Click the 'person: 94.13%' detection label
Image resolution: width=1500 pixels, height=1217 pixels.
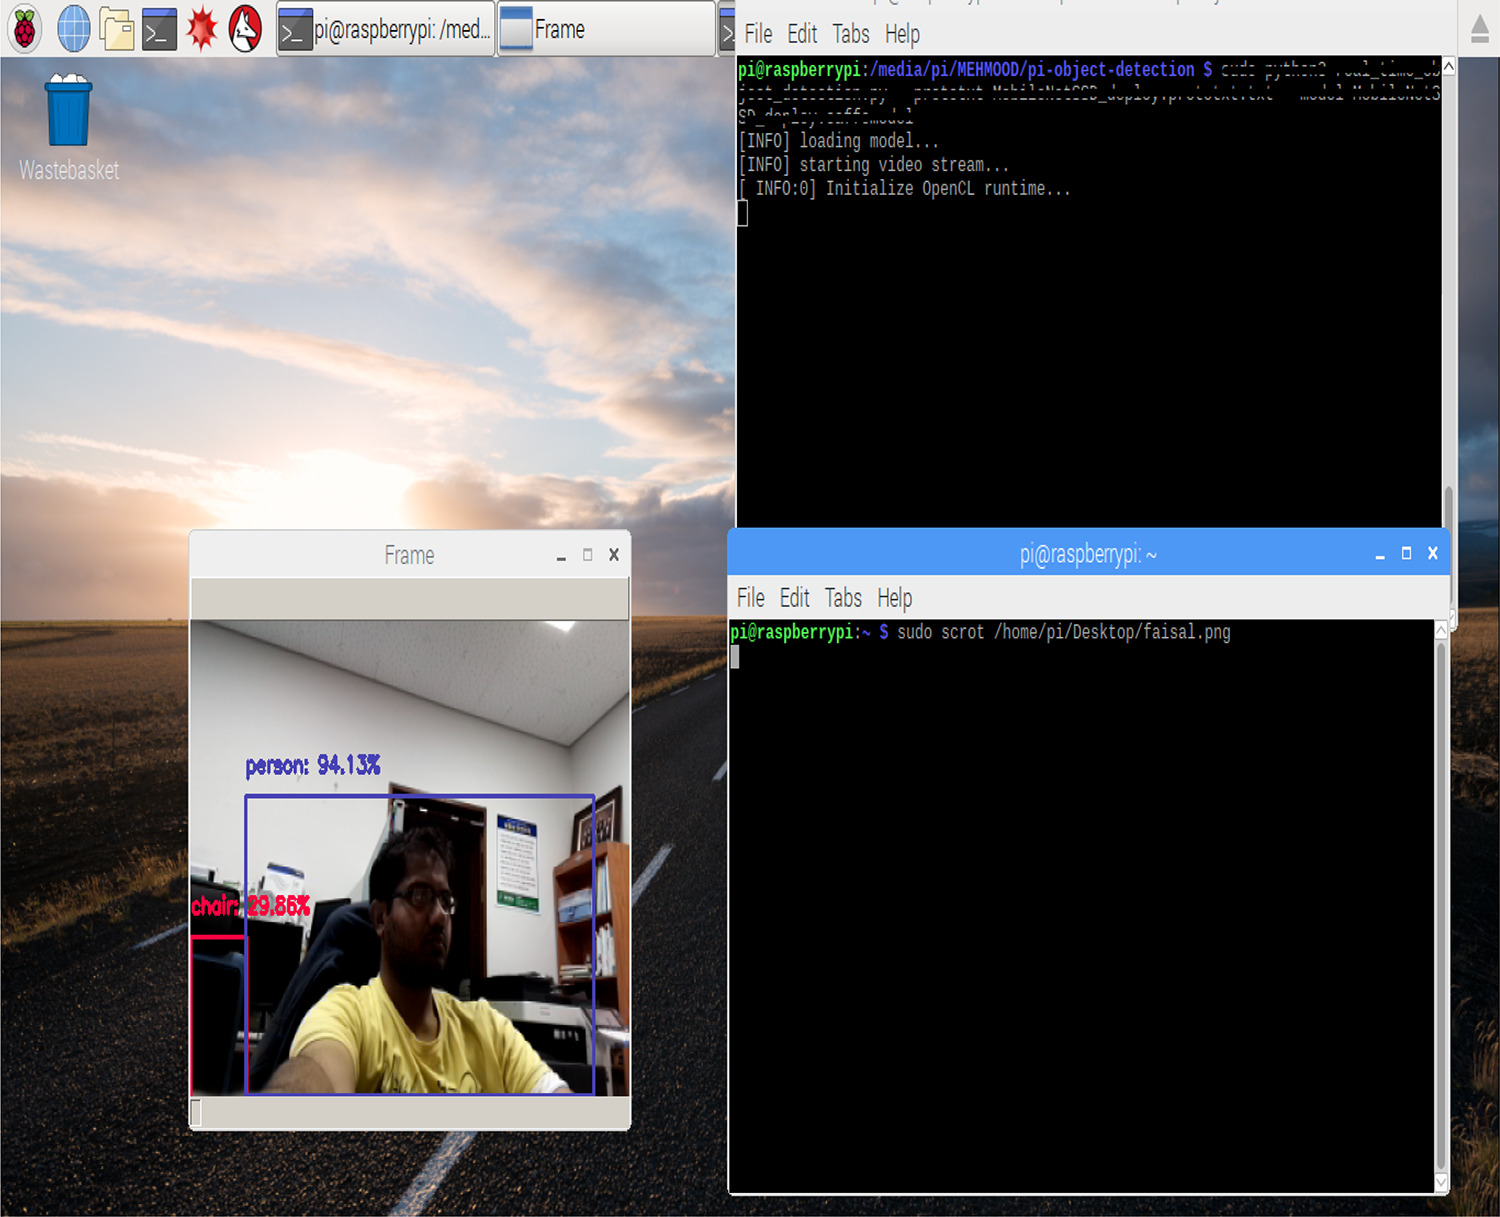click(313, 766)
